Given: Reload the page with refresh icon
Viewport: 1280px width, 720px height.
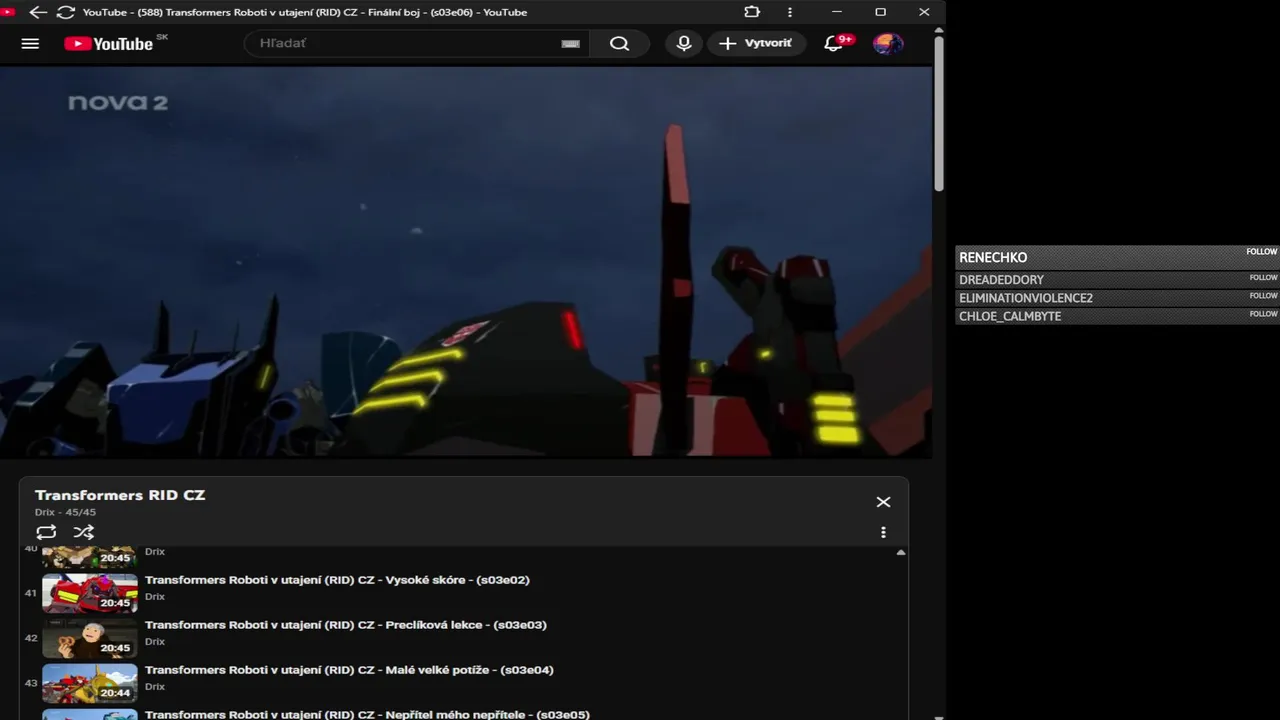Looking at the screenshot, I should pyautogui.click(x=66, y=12).
